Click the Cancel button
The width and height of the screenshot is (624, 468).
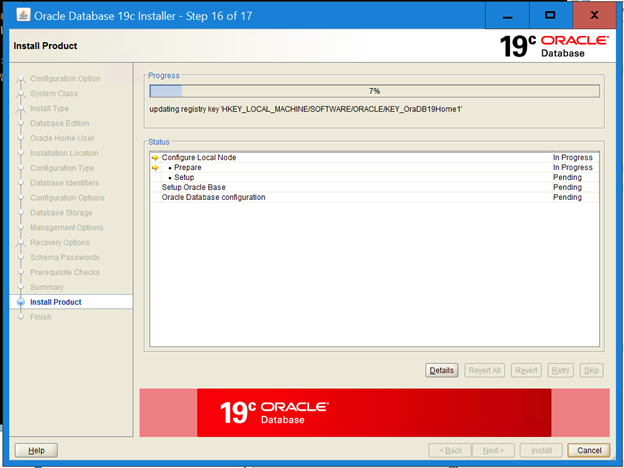pyautogui.click(x=589, y=450)
